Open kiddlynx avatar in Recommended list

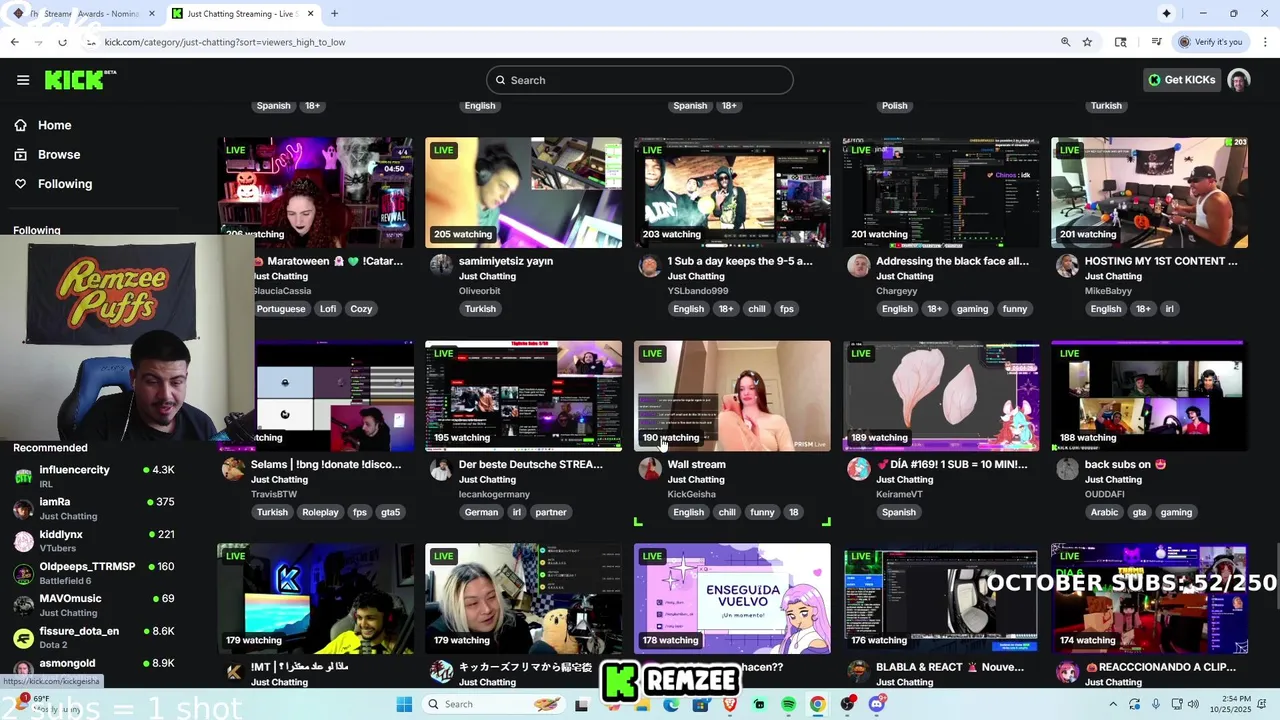tap(23, 541)
